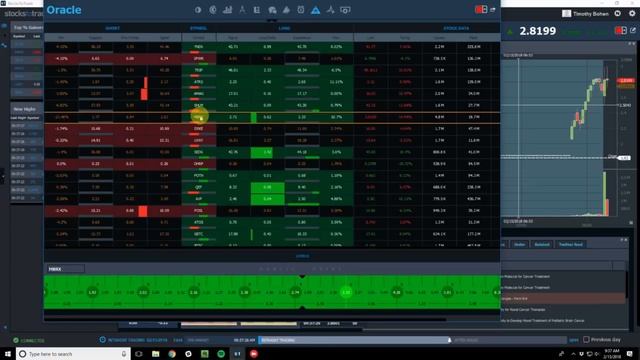Open Spotify from the taskbar
The height and width of the screenshot is (360, 640).
[x=221, y=353]
